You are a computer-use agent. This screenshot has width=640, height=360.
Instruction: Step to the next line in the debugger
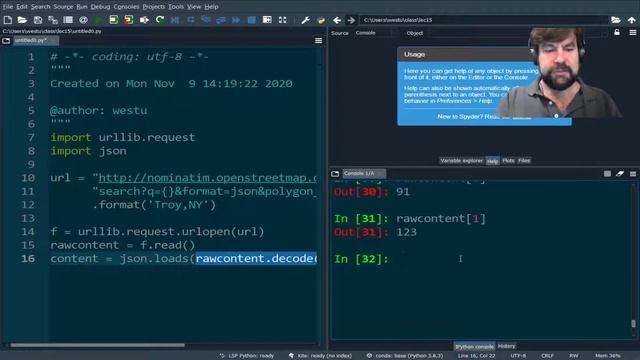(x=191, y=20)
